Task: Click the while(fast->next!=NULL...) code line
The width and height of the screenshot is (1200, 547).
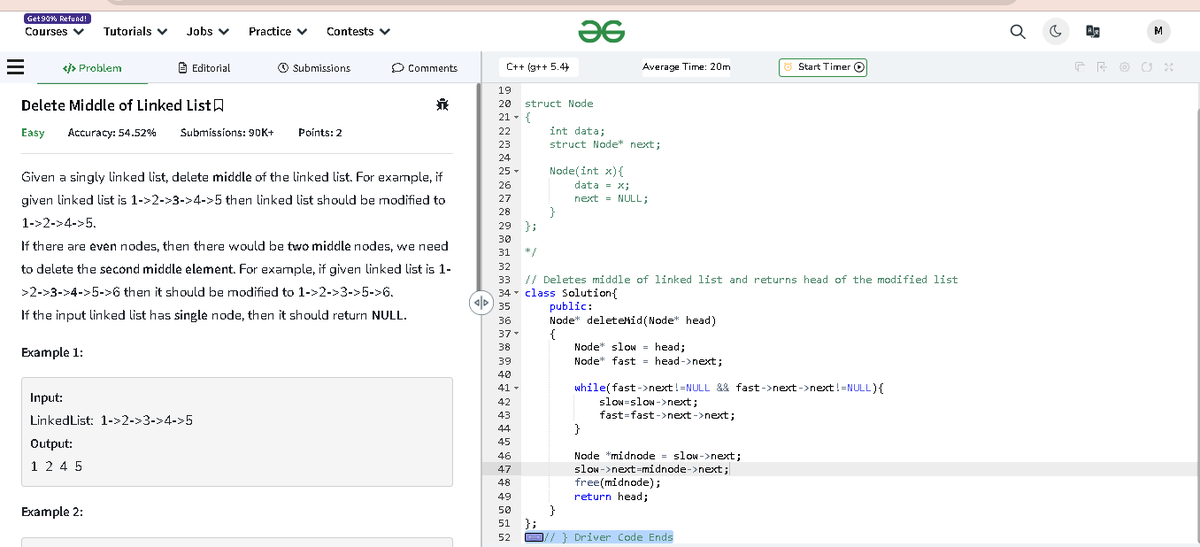Action: pos(729,388)
